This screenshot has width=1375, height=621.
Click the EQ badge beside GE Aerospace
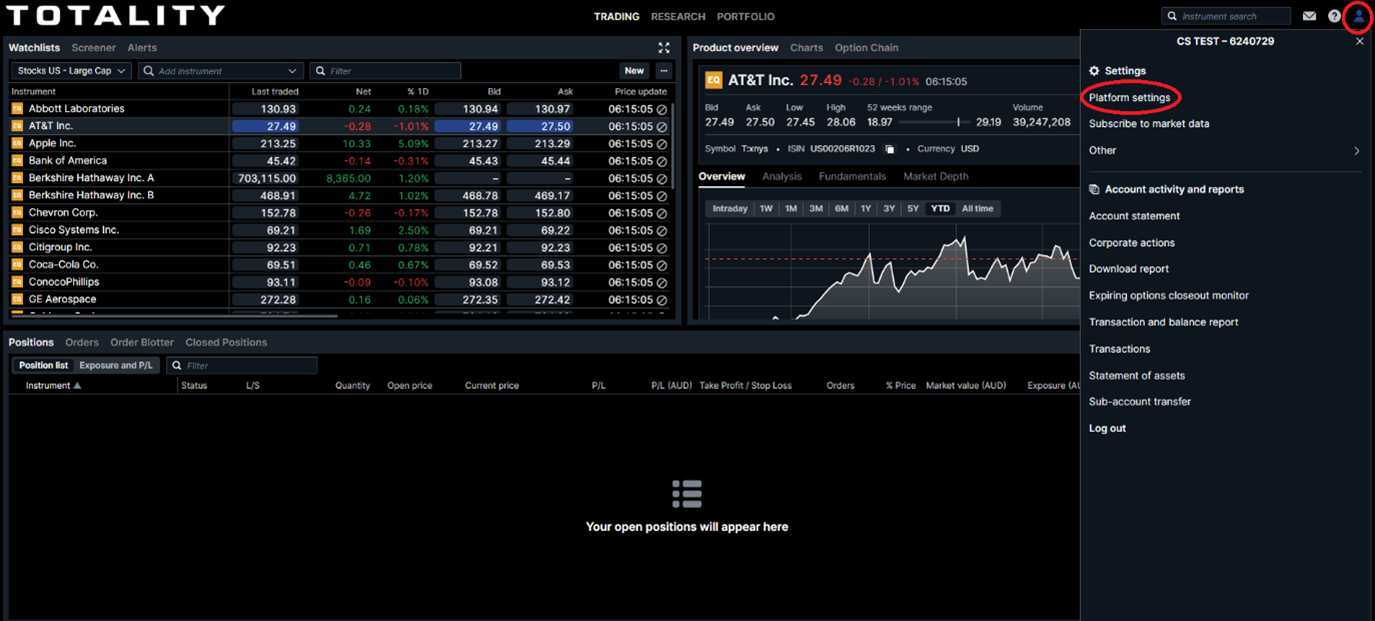tap(17, 299)
